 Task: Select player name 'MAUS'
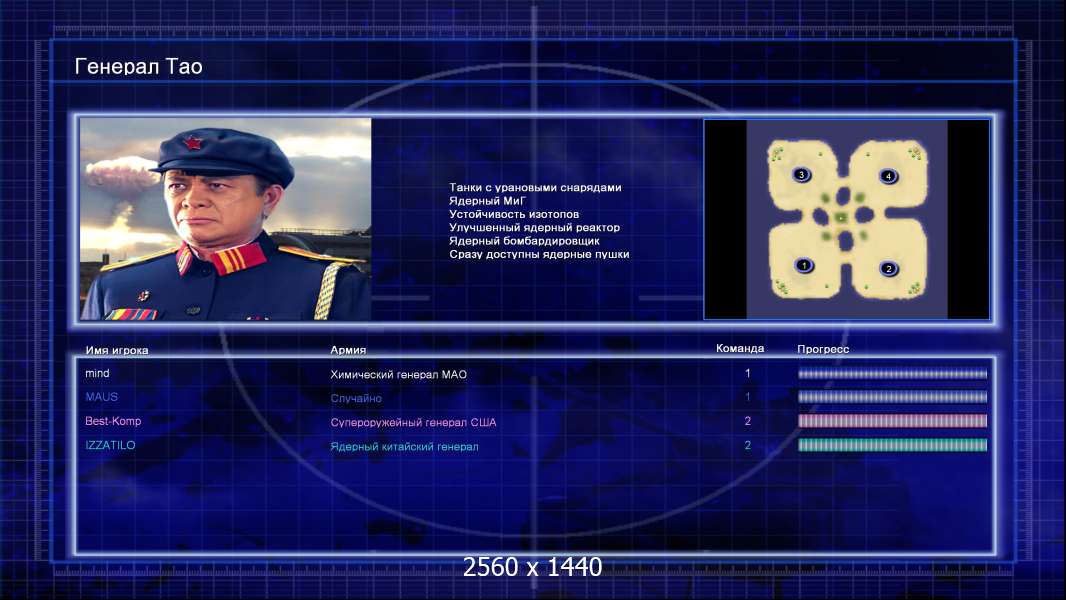(x=101, y=397)
